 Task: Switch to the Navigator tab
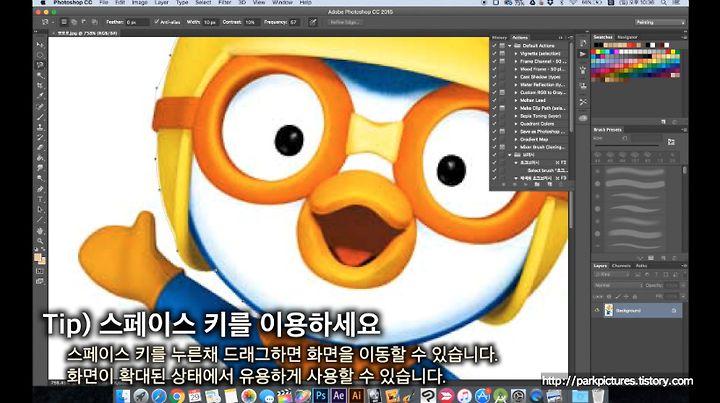tap(627, 37)
